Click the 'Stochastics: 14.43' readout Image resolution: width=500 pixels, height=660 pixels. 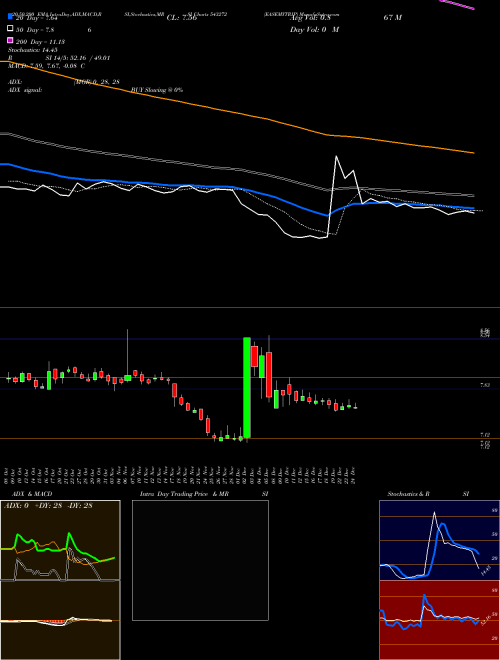pyautogui.click(x=33, y=50)
